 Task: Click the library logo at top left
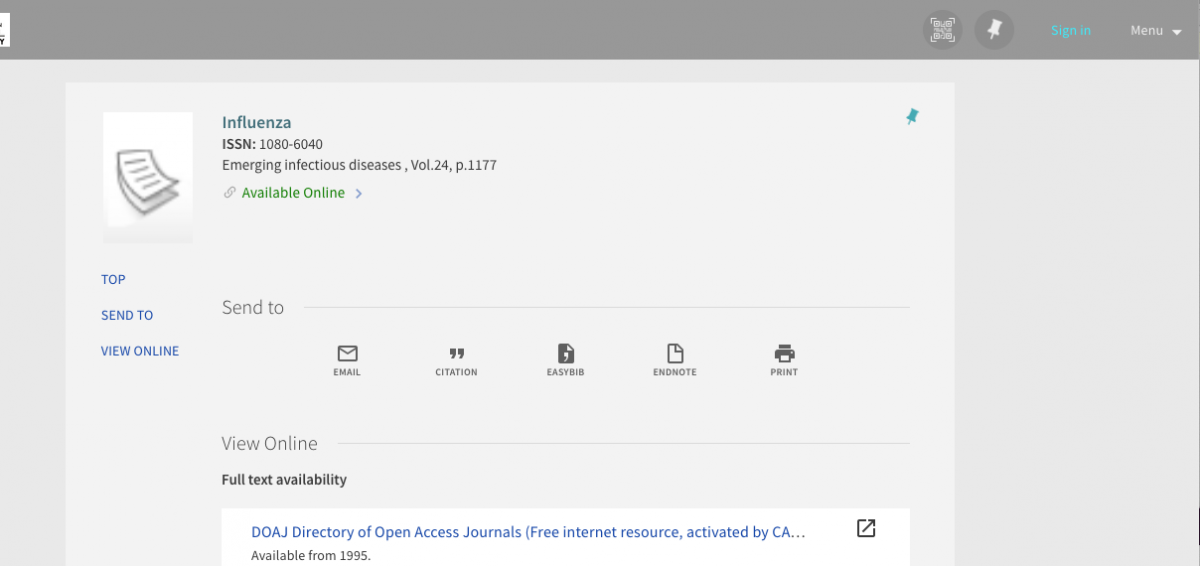pos(4,30)
